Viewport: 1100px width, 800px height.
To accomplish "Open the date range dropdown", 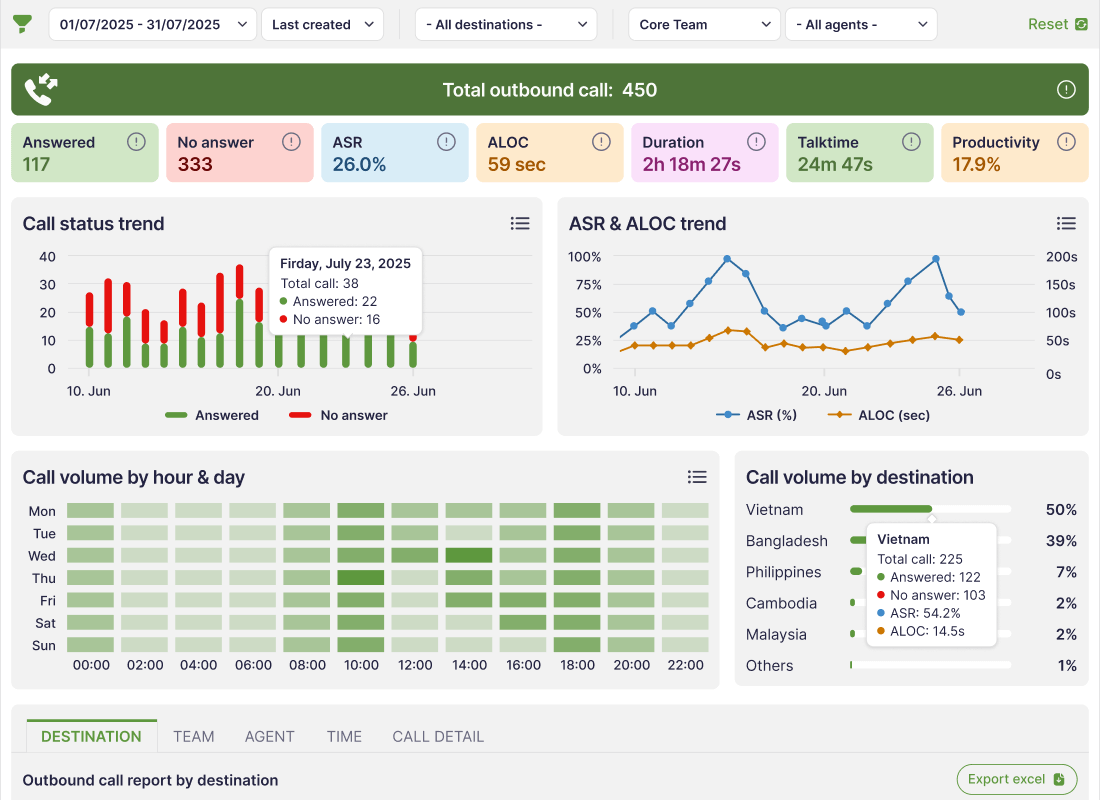I will tap(152, 24).
